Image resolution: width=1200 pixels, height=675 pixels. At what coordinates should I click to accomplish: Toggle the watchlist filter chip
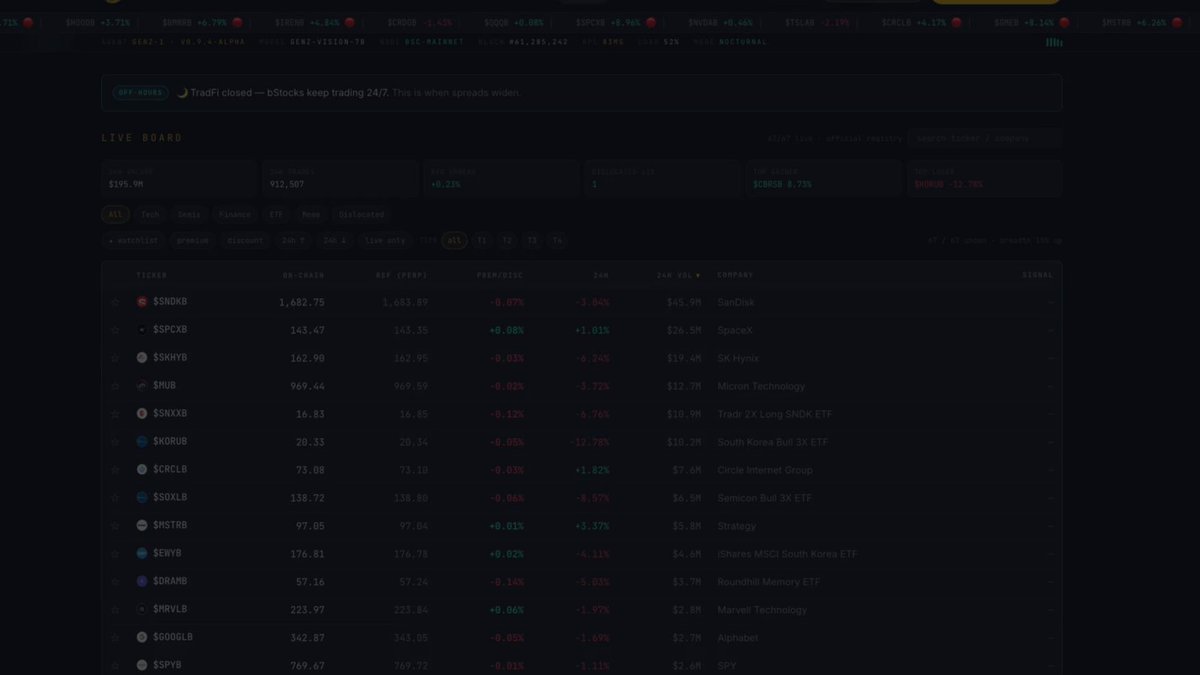tap(133, 241)
